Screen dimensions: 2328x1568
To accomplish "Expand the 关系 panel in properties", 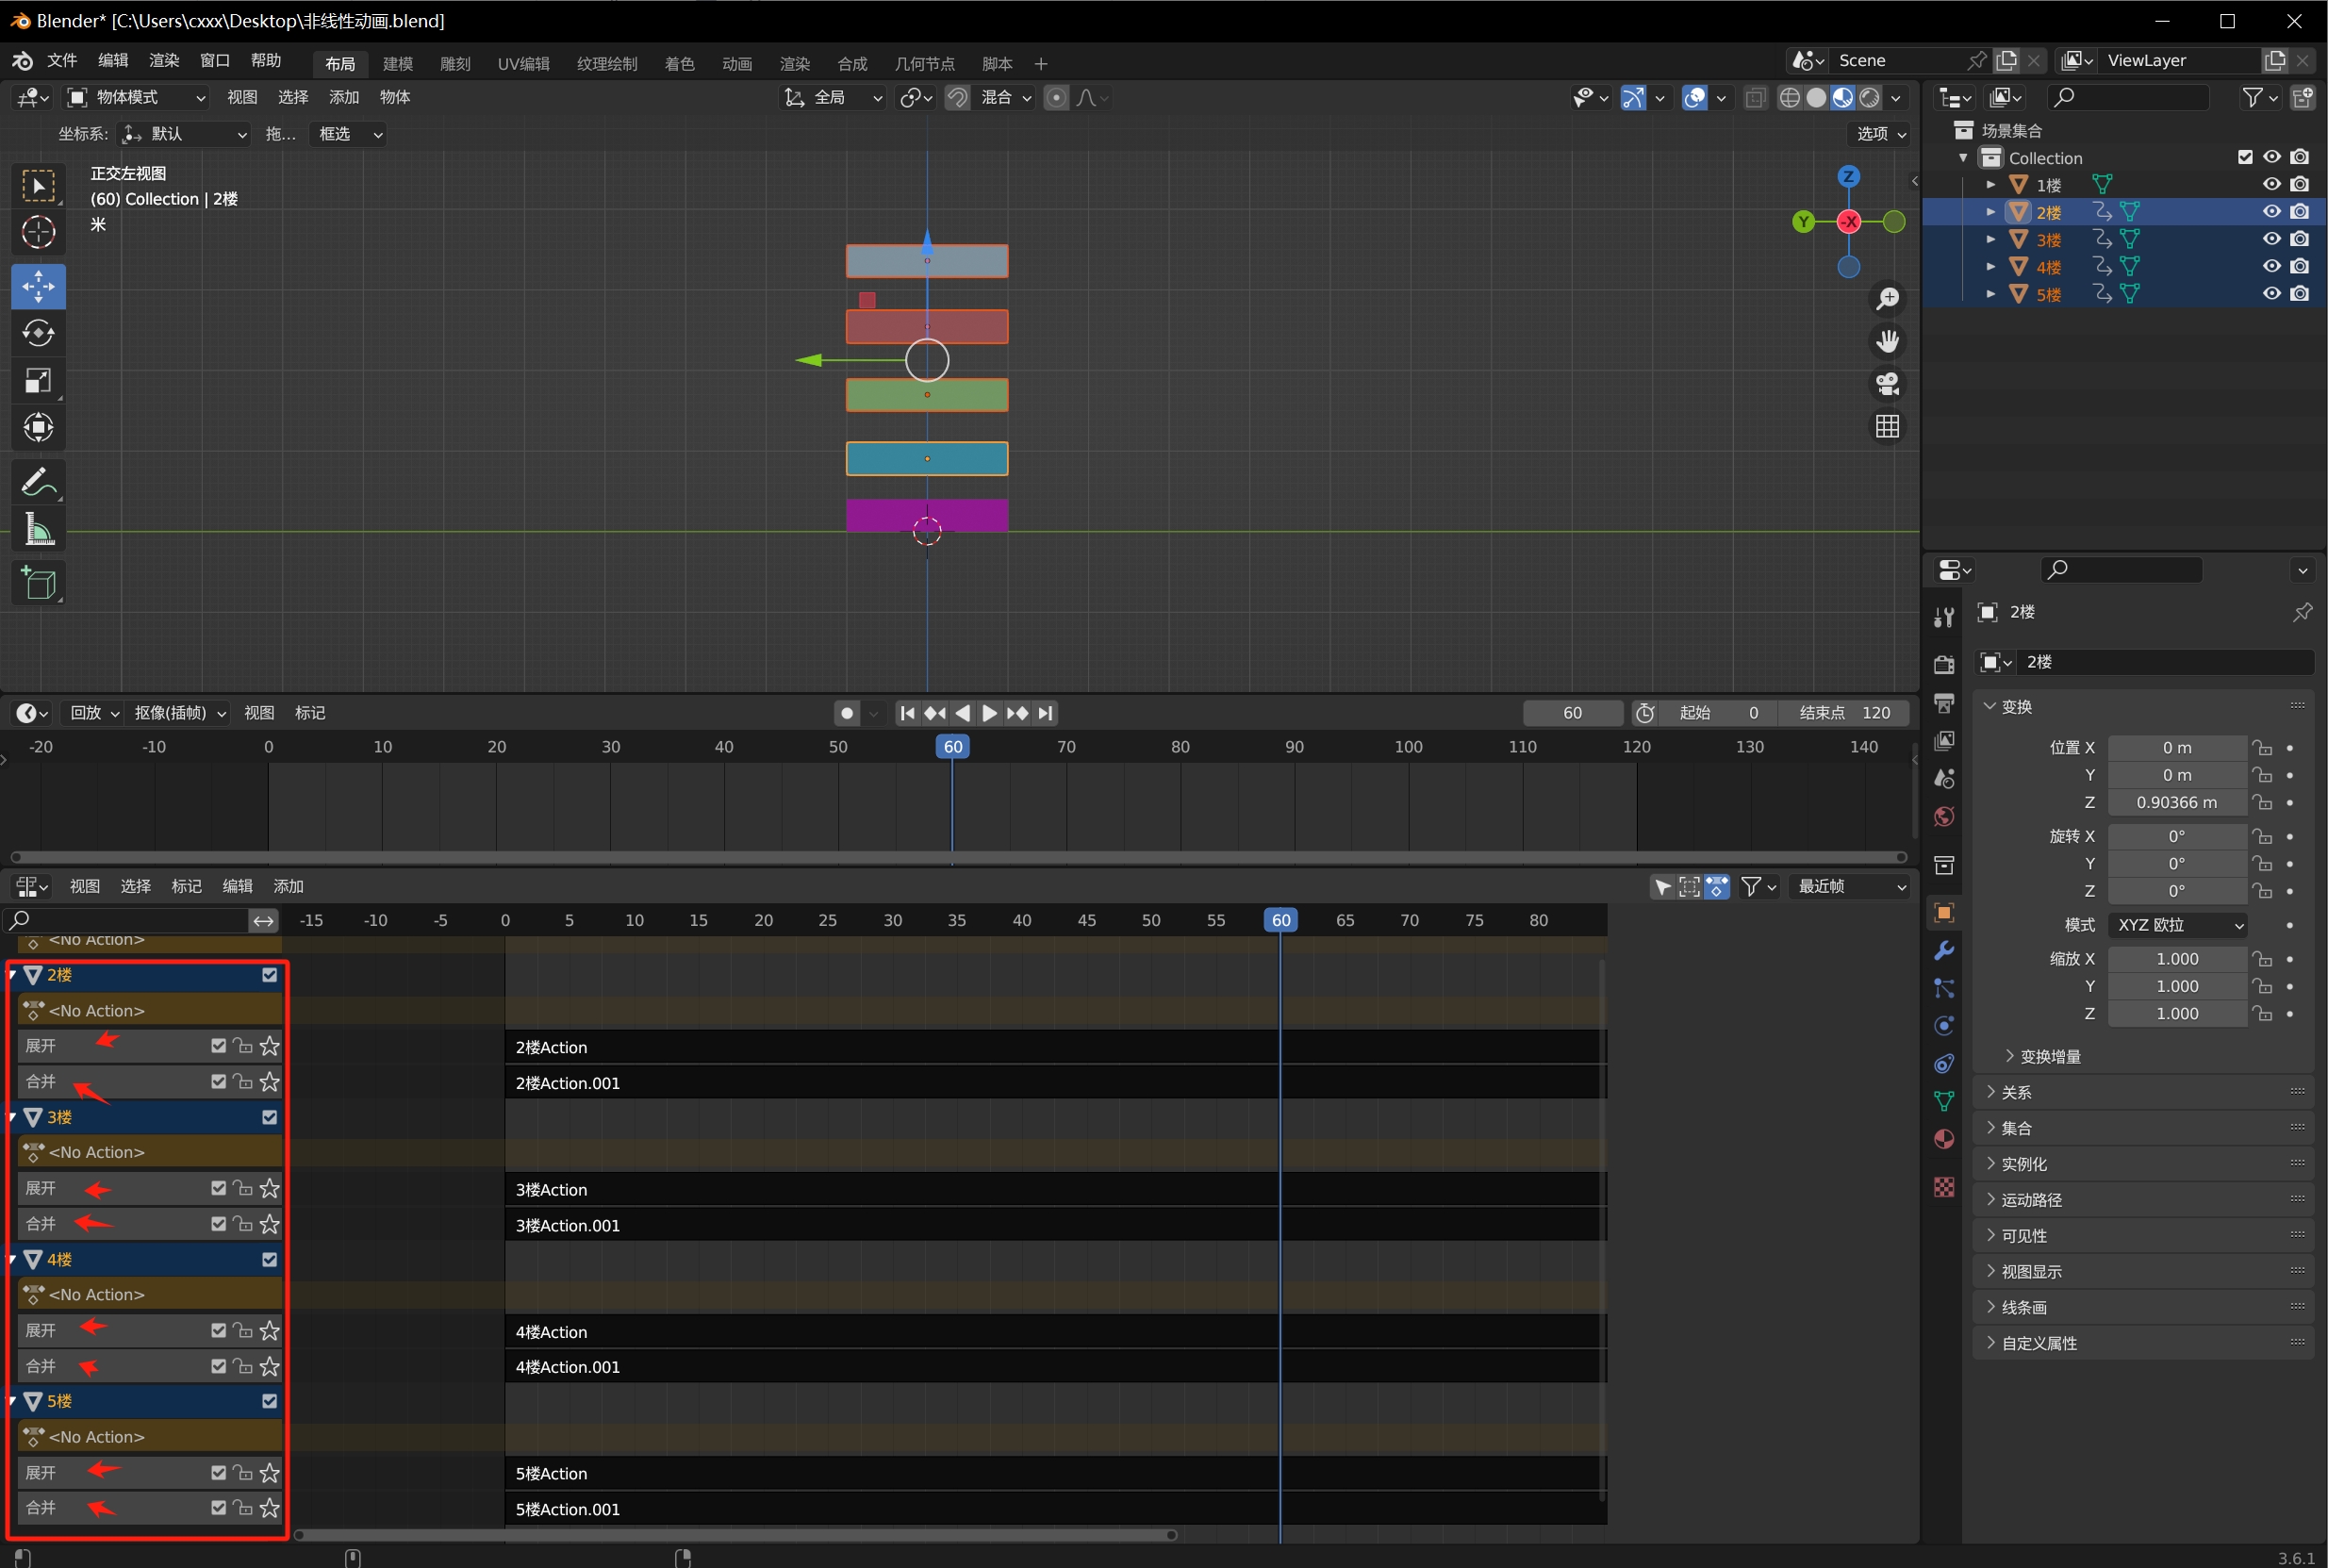I will point(2015,1092).
